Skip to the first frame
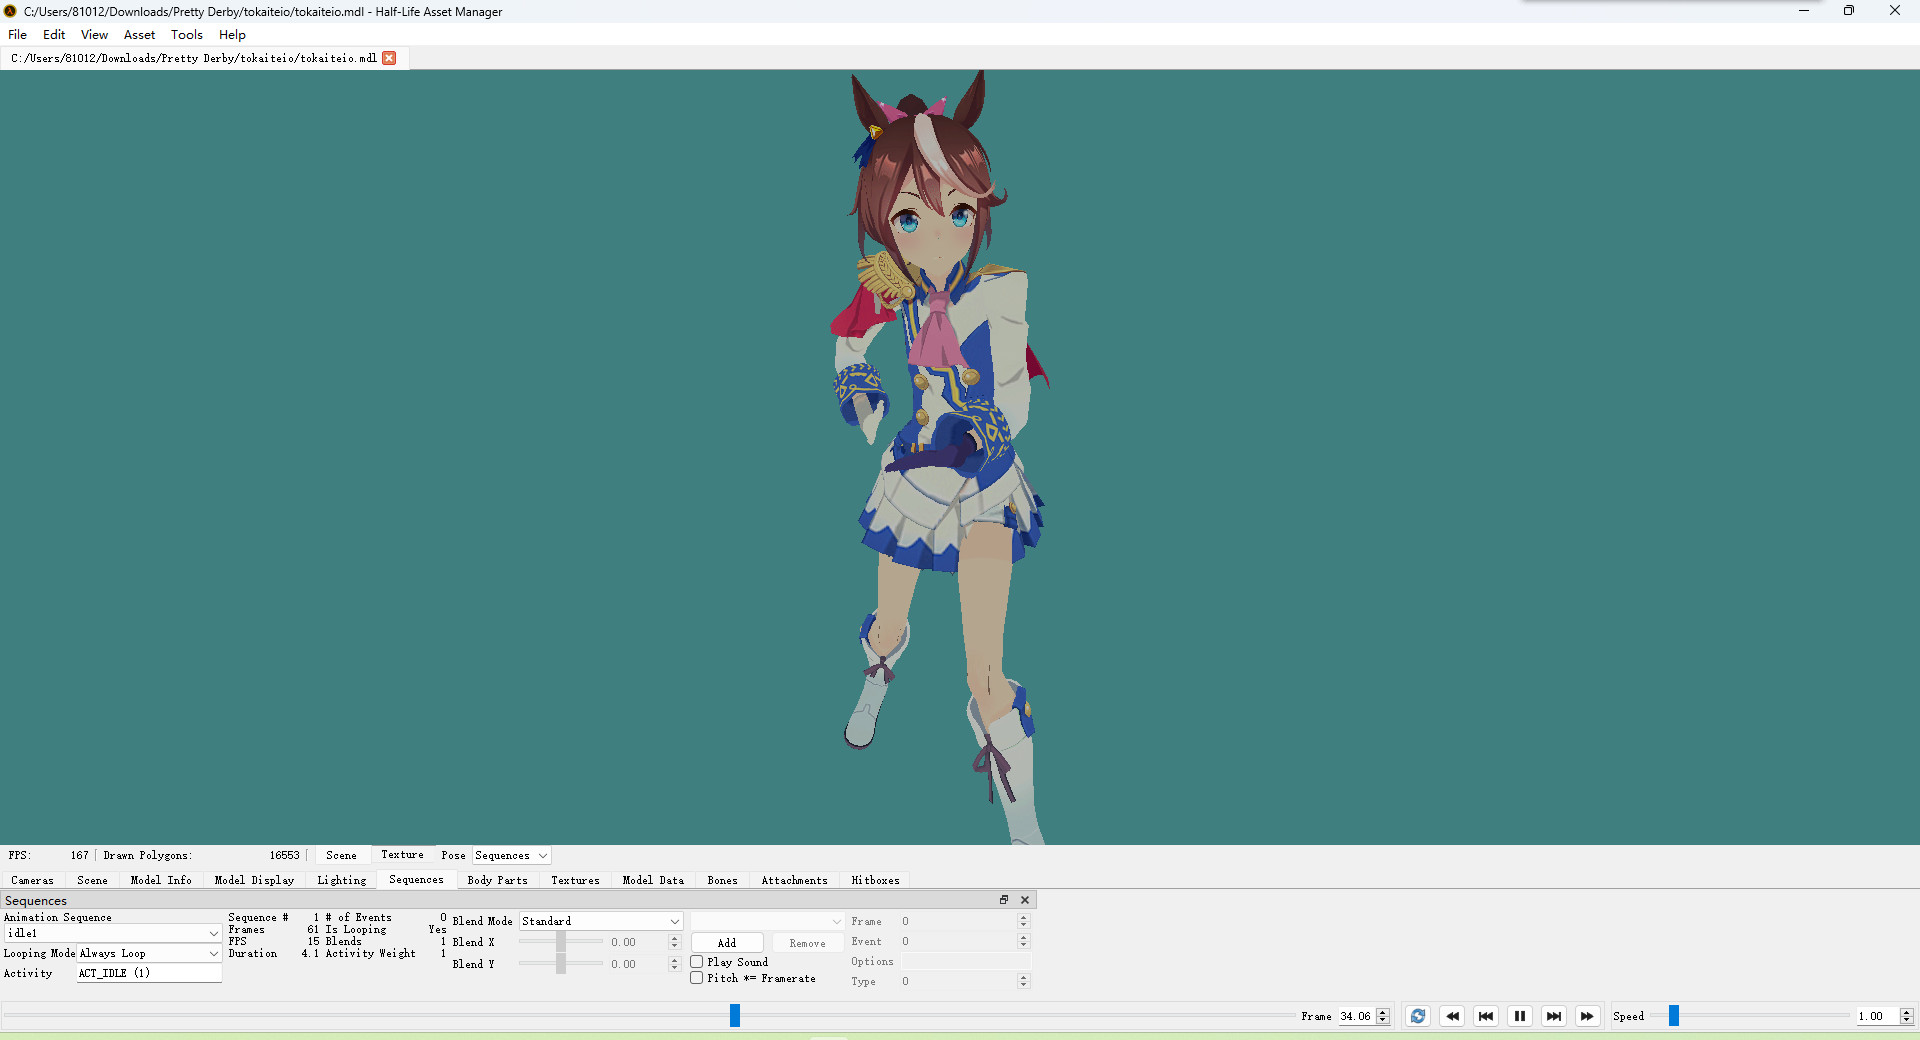The width and height of the screenshot is (1920, 1040). pos(1486,1016)
